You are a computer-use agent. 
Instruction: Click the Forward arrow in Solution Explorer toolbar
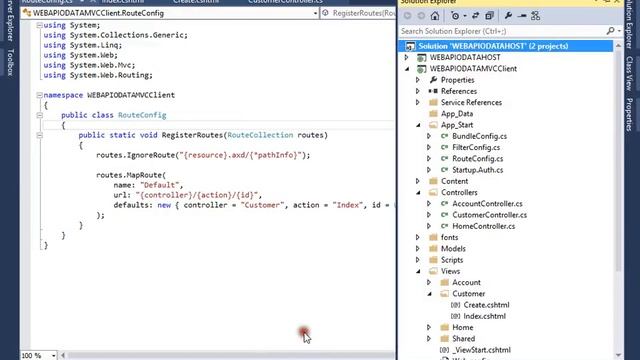[x=421, y=16]
